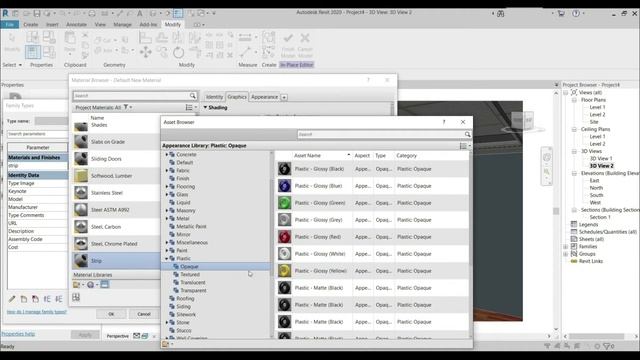Open the File menu tab
Image resolution: width=640 pixels, height=360 pixels.
[x=10, y=24]
